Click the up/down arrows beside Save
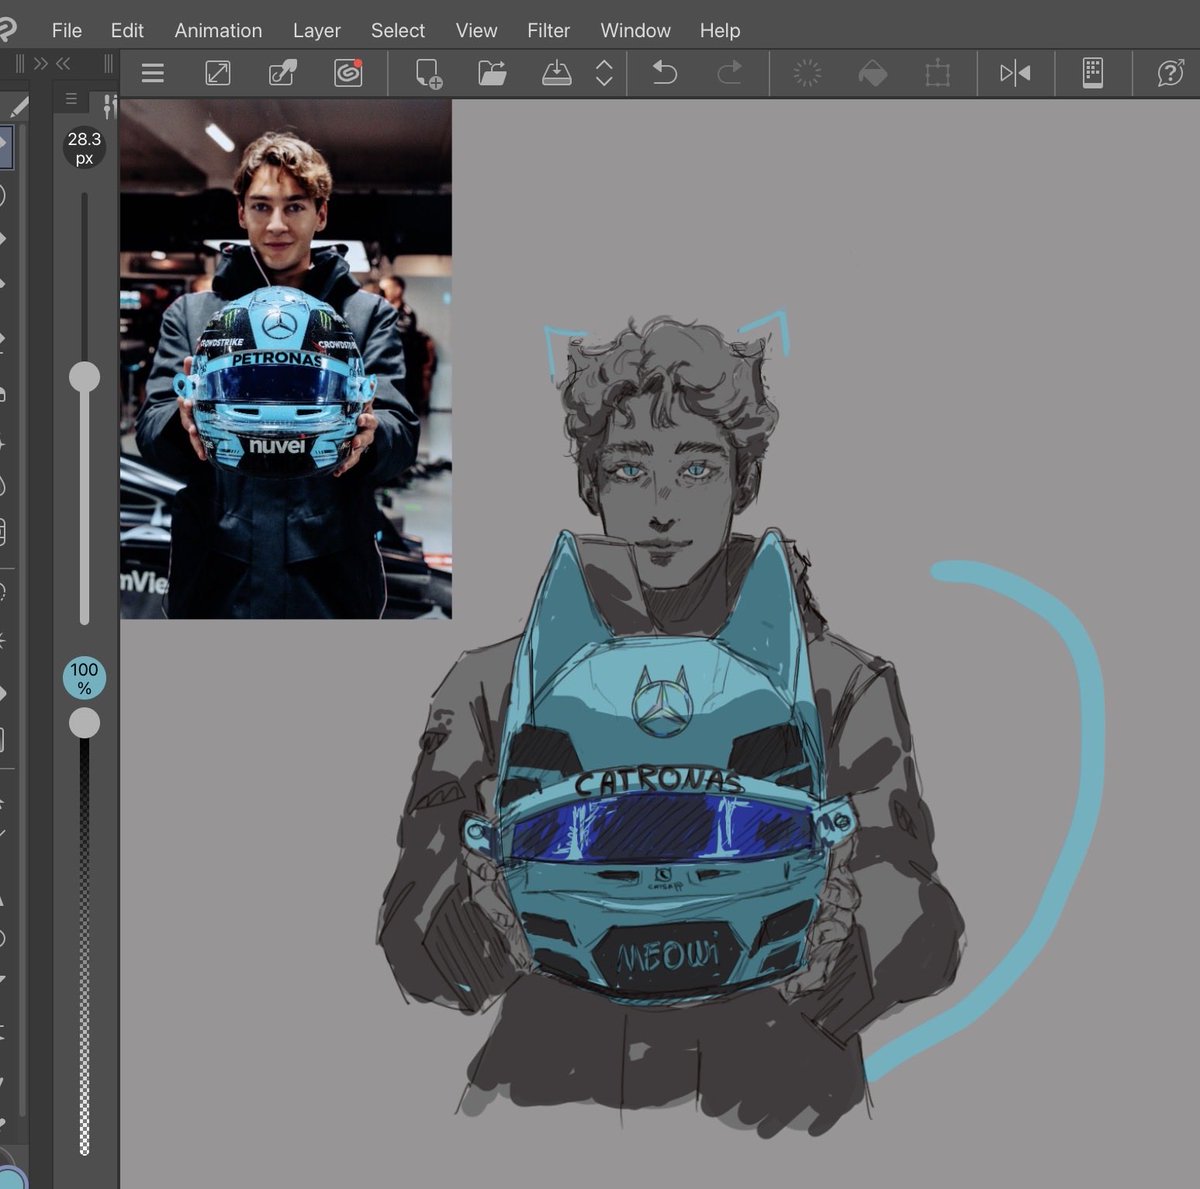 604,73
